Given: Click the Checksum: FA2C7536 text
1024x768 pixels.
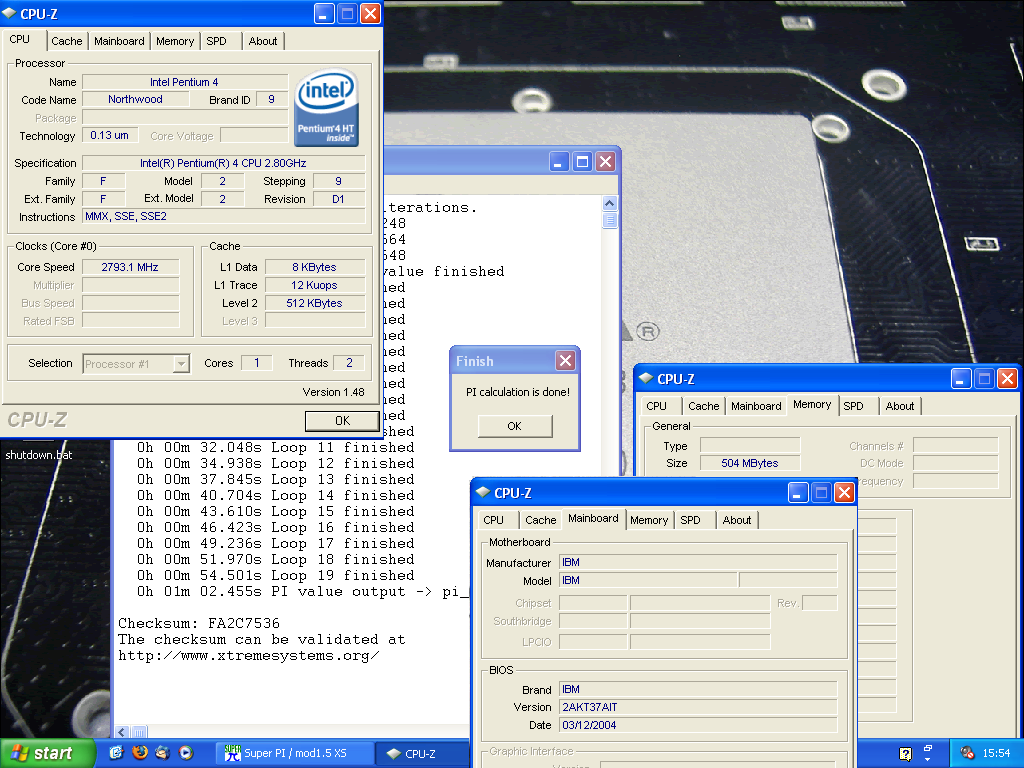Looking at the screenshot, I should [x=199, y=623].
